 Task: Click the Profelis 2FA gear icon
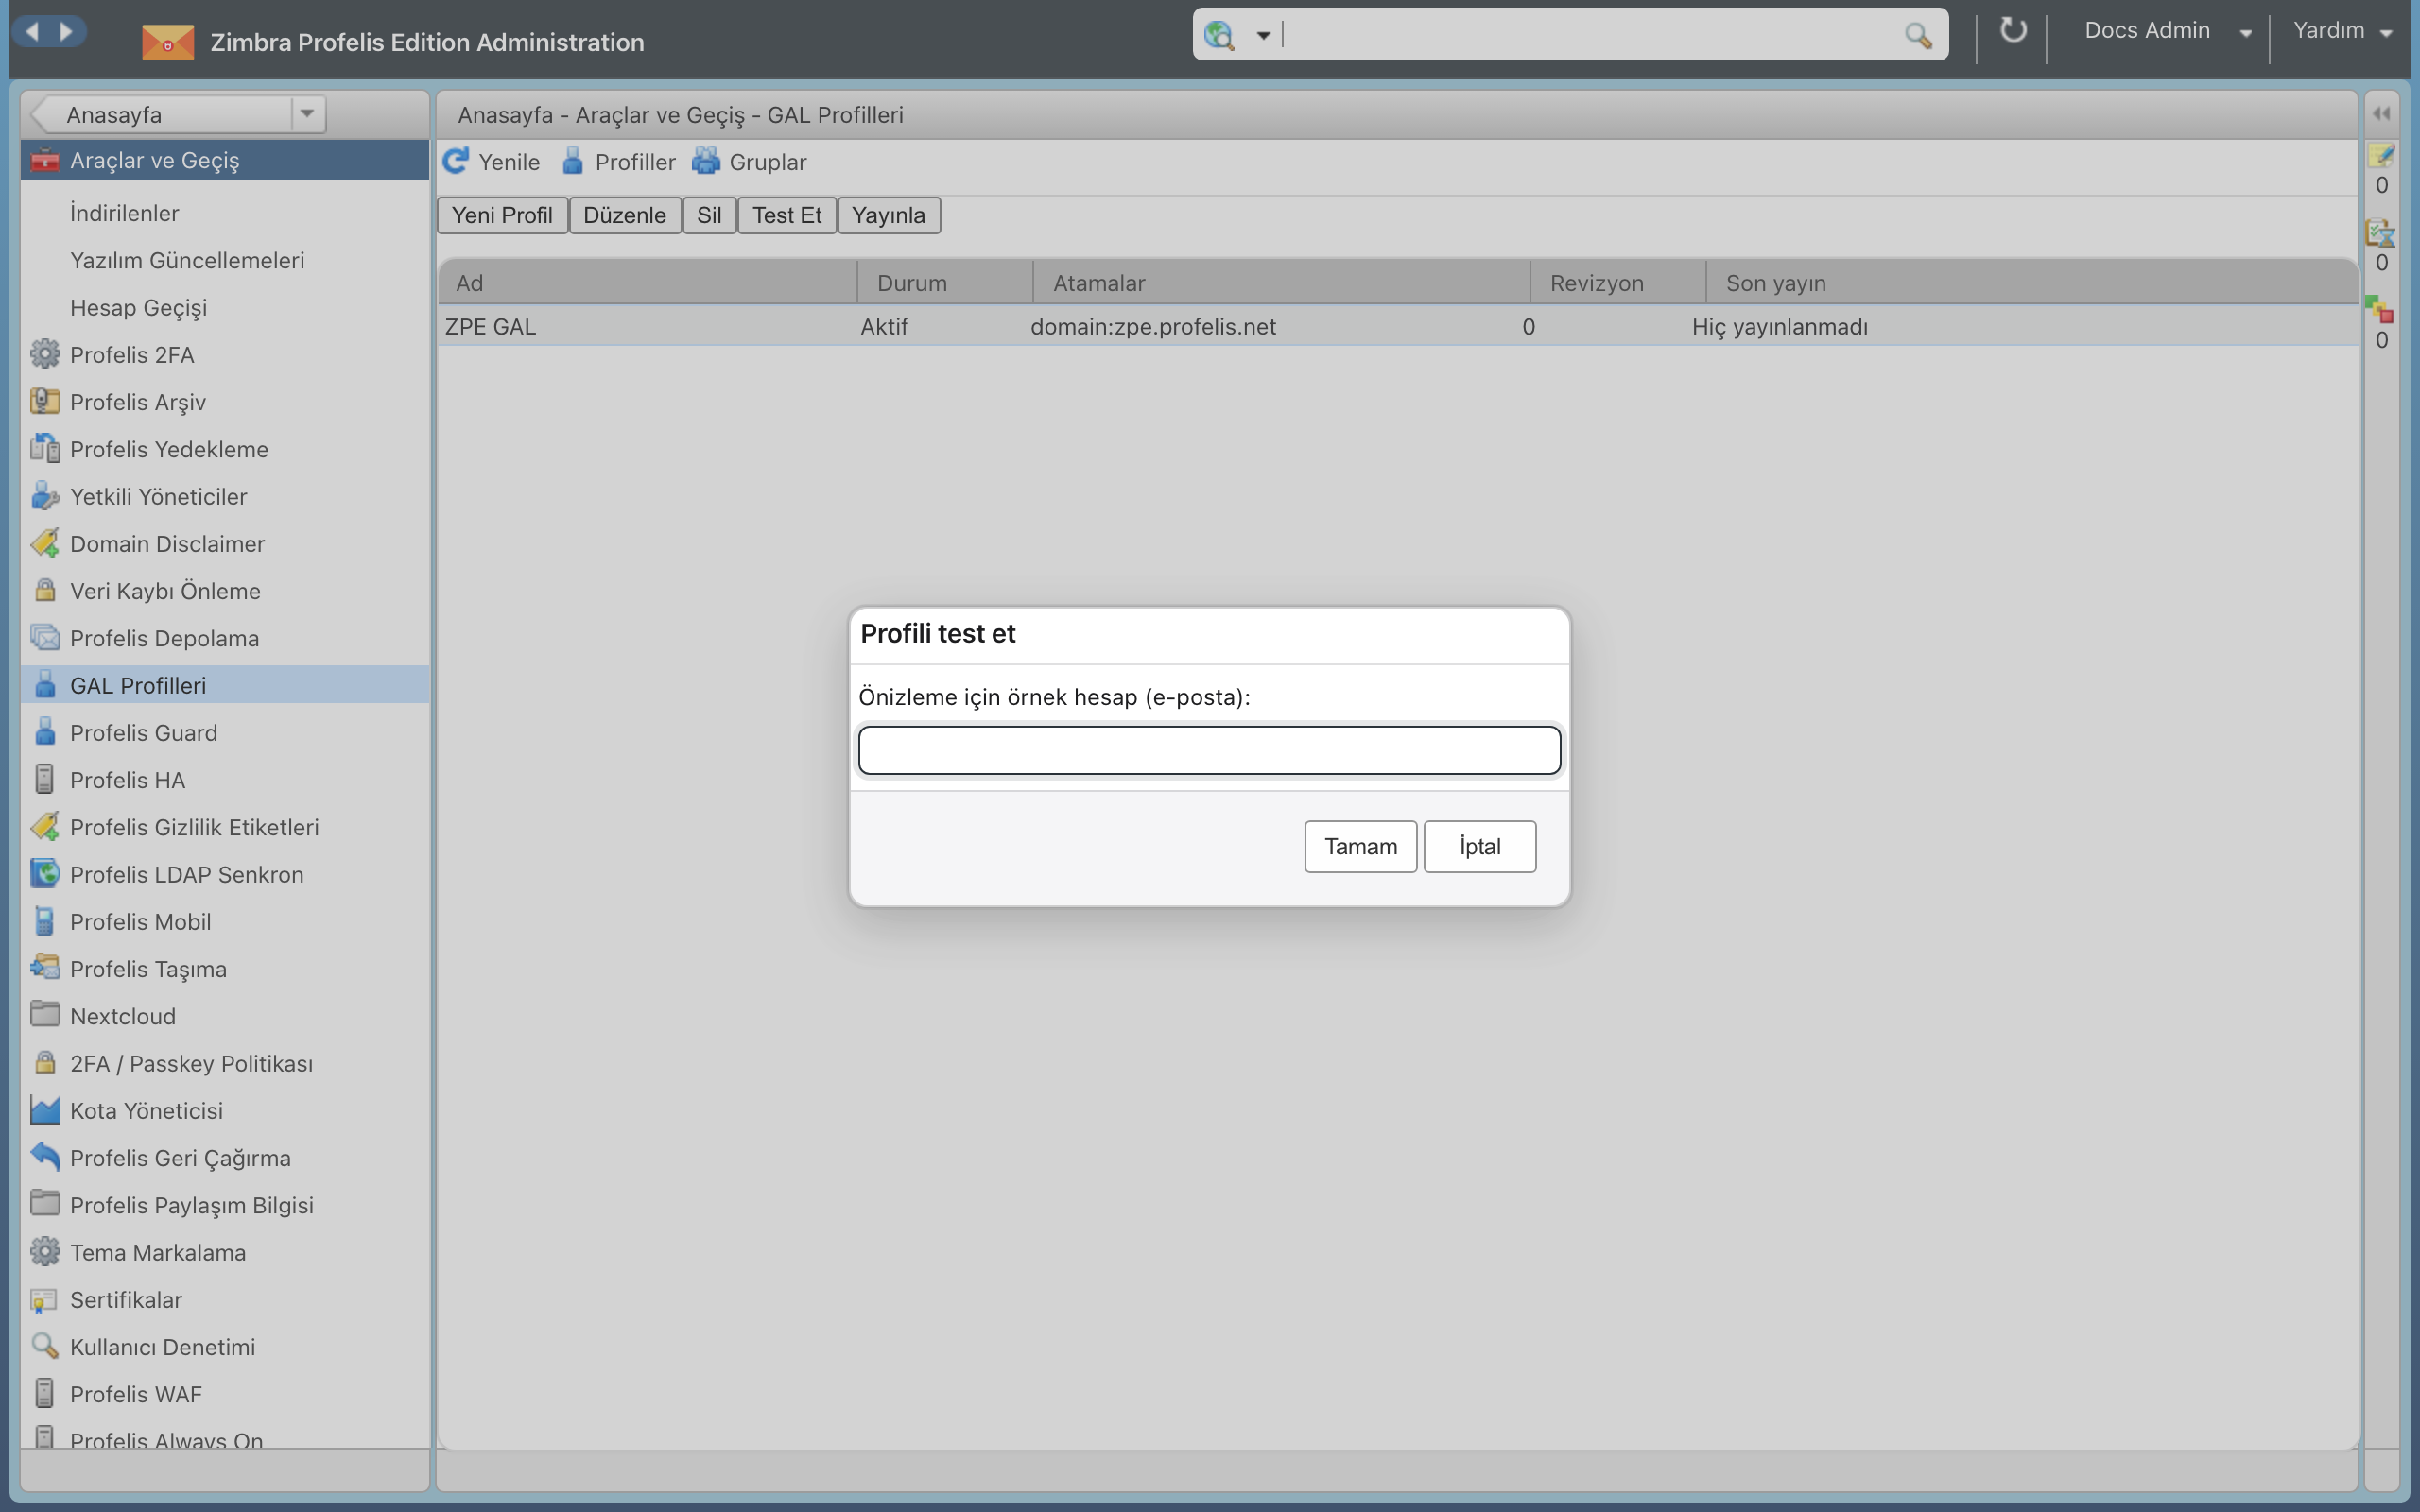coord(45,354)
